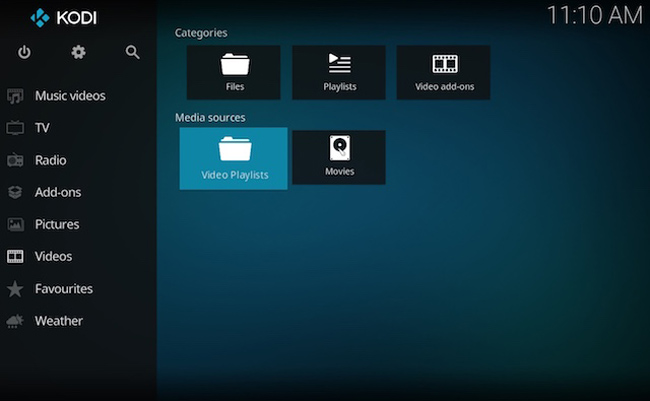Open the Video Playlists media source
The width and height of the screenshot is (650, 401).
pyautogui.click(x=233, y=158)
